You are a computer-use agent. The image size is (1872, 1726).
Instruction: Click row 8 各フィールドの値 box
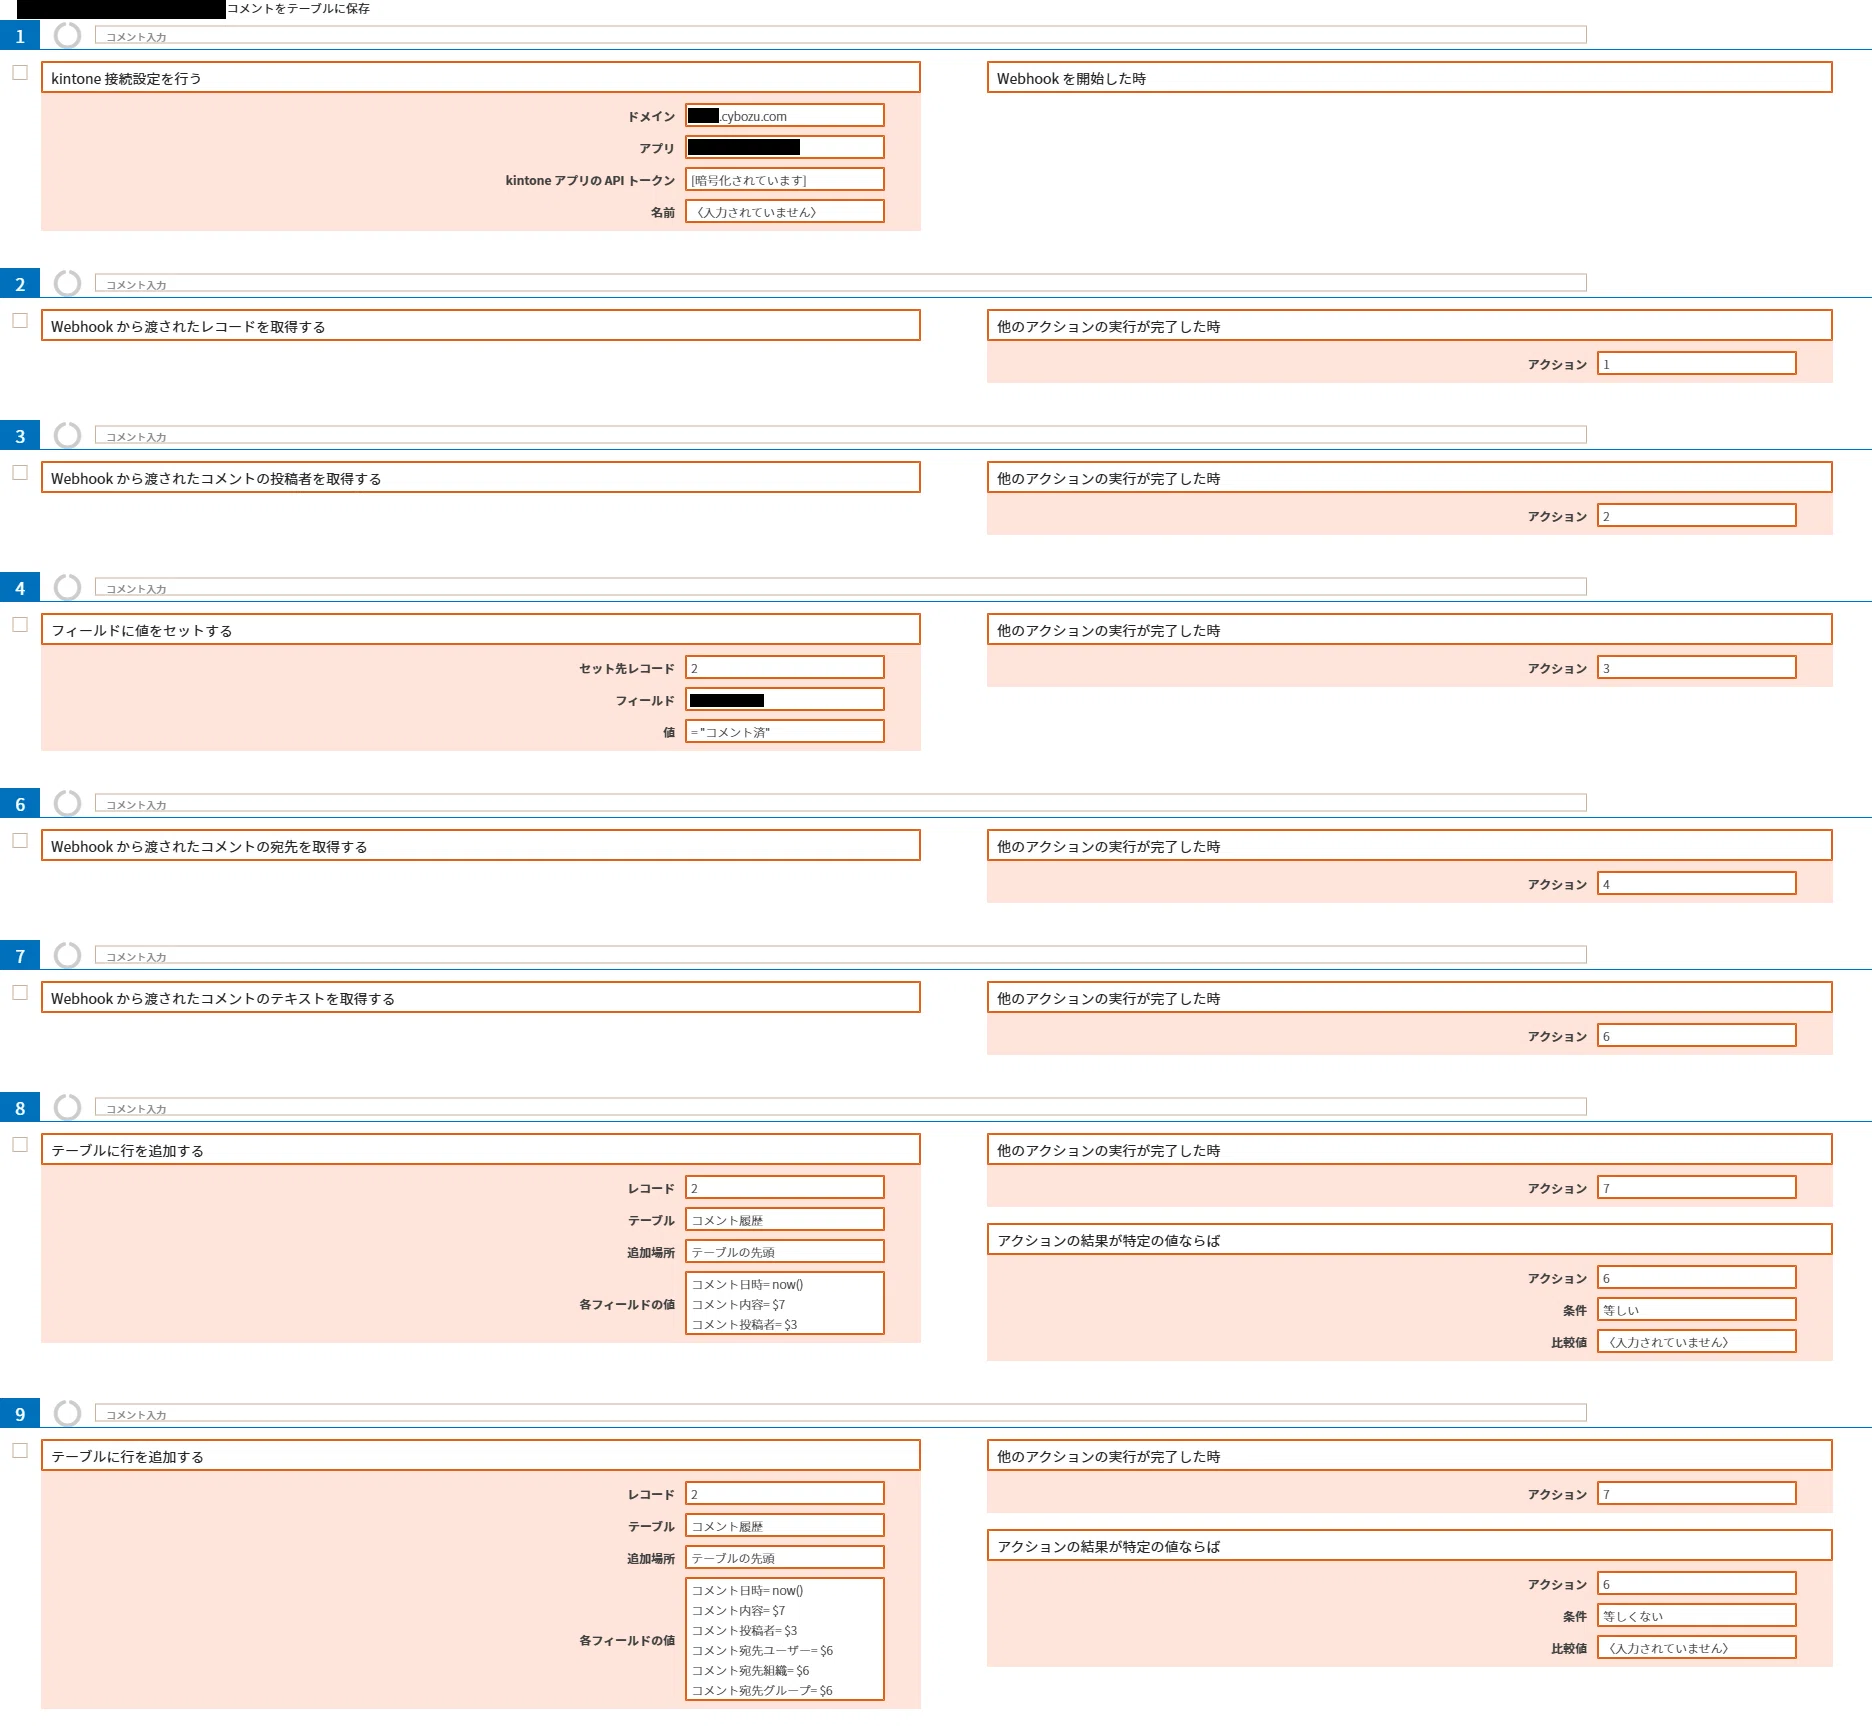coord(785,1304)
